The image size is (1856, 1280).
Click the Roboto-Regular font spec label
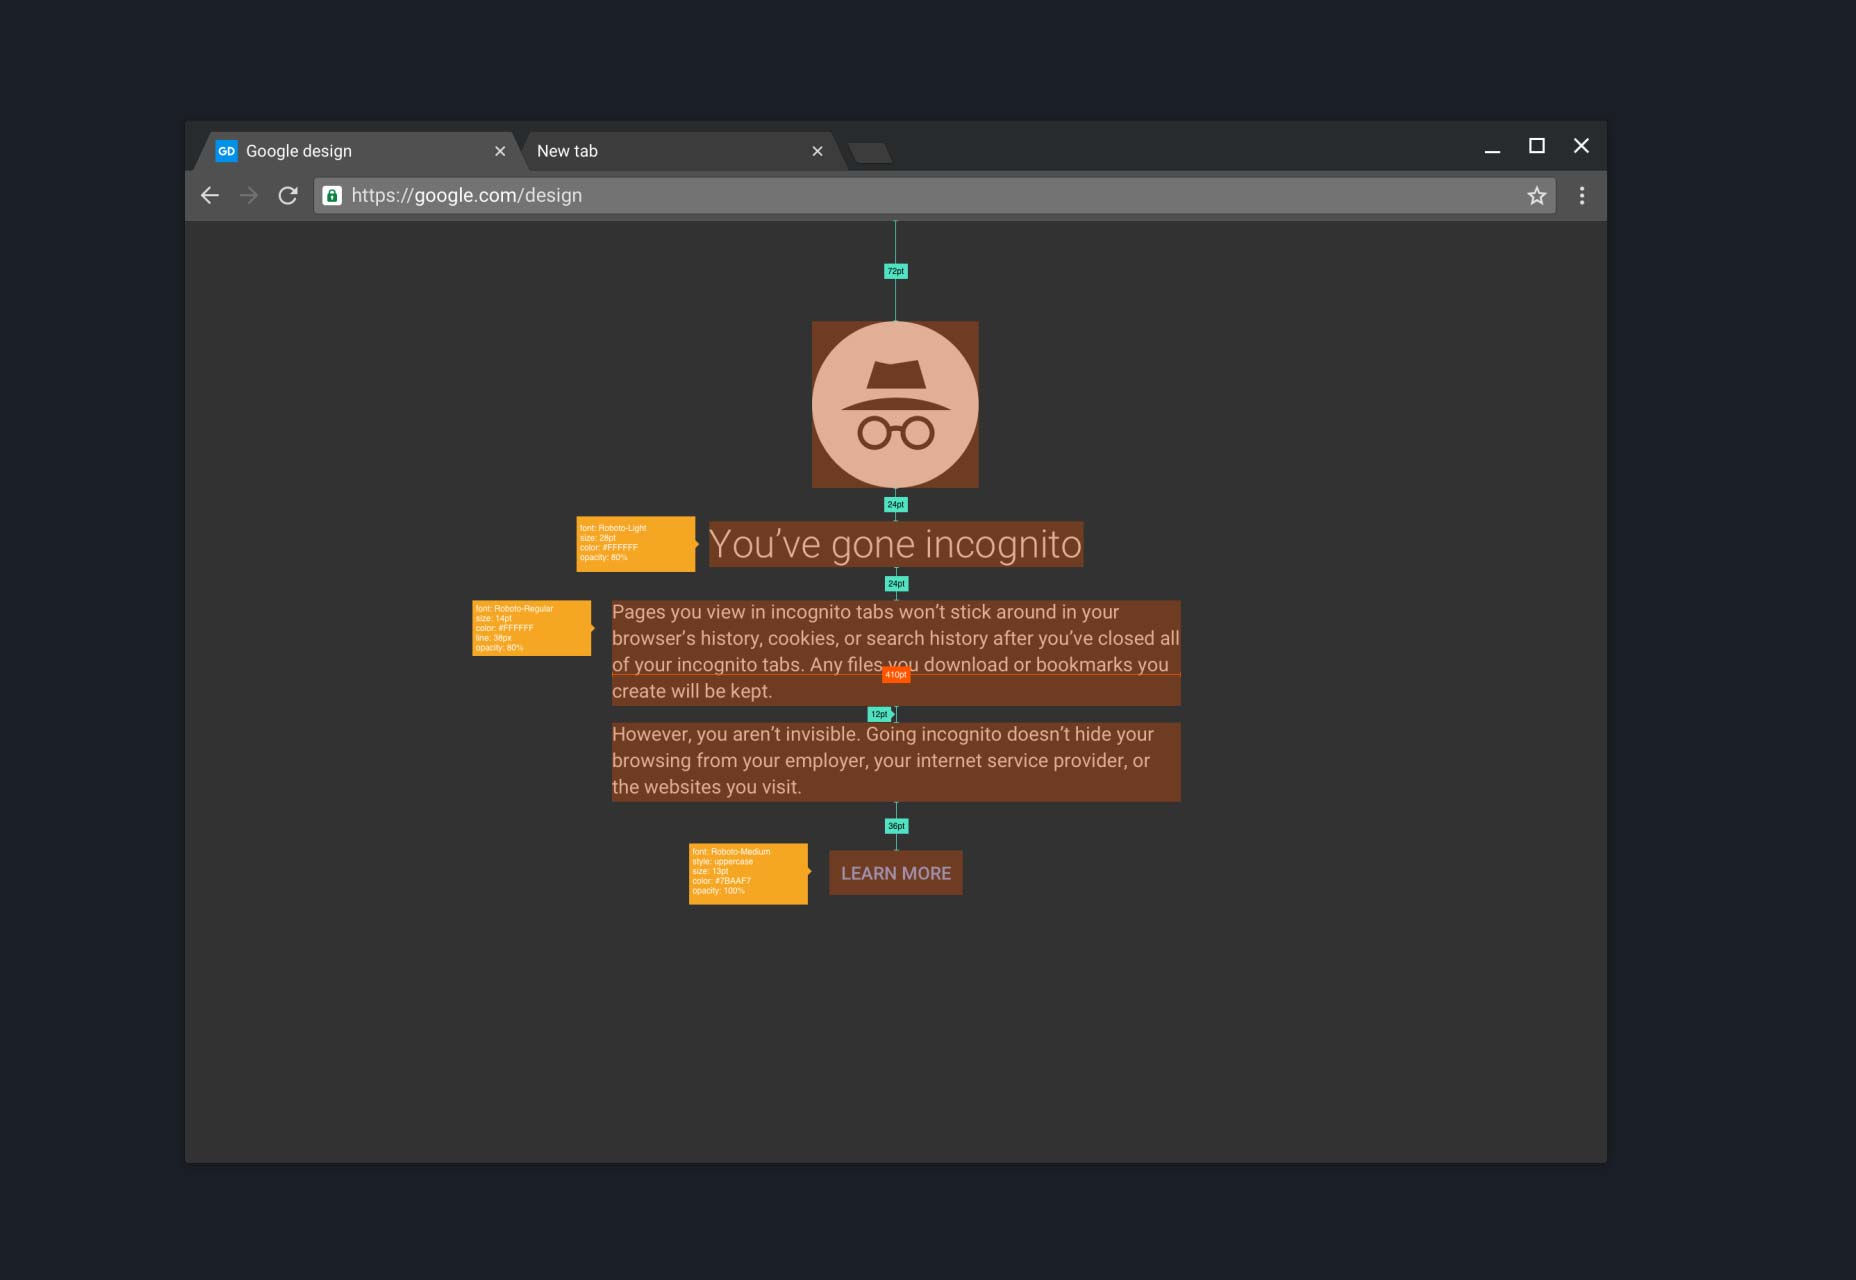click(x=532, y=628)
